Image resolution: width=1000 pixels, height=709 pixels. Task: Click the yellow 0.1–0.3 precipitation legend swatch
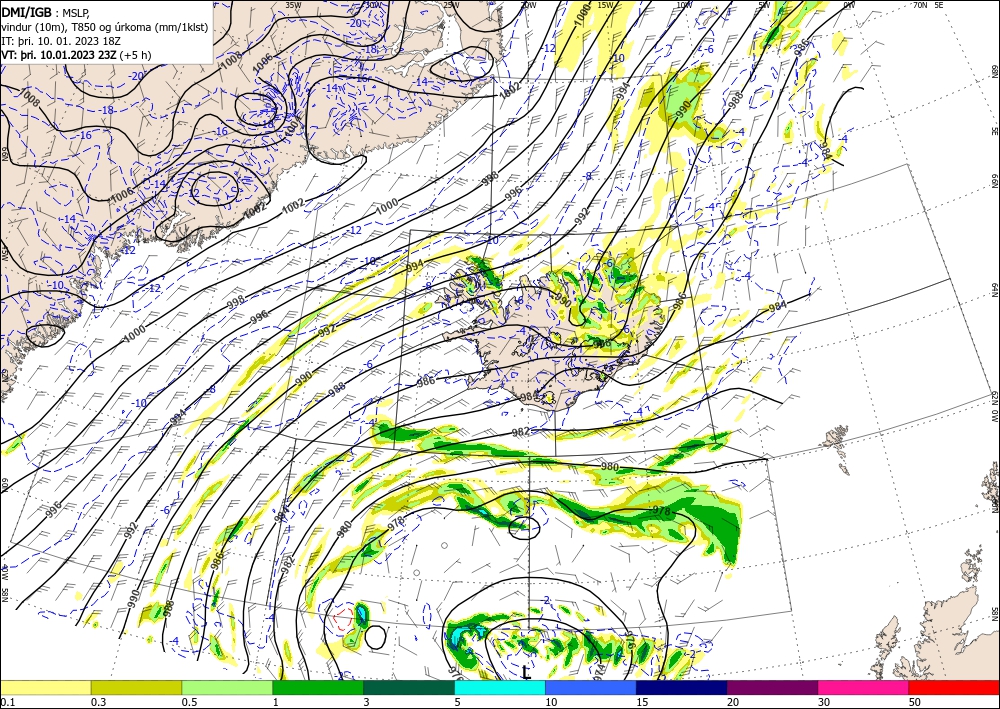tap(45, 687)
